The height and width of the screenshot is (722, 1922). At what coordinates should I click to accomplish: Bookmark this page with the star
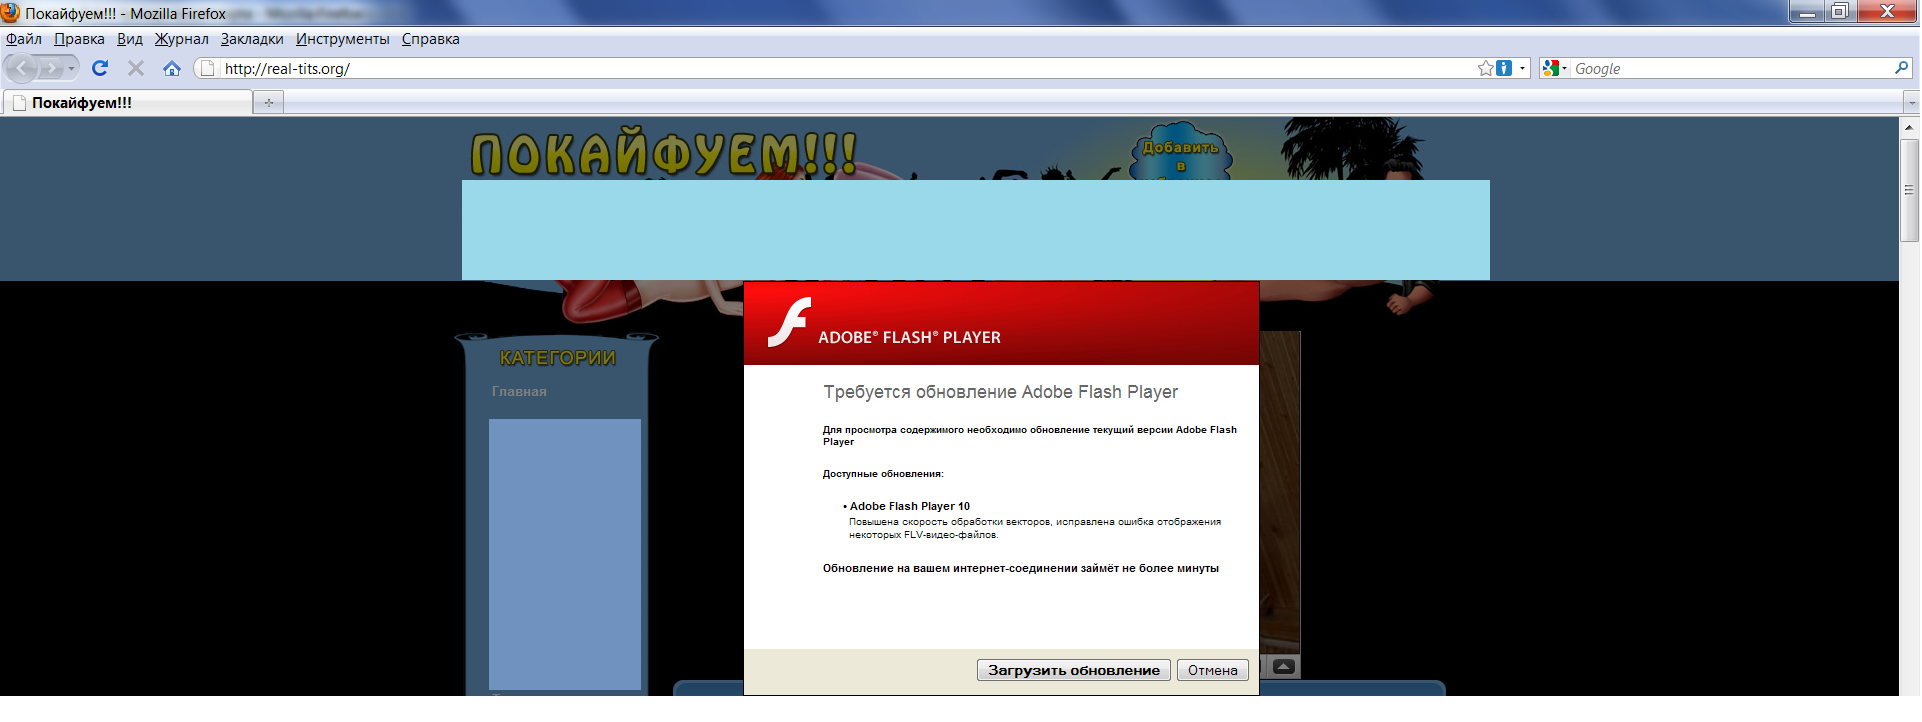pos(1486,68)
